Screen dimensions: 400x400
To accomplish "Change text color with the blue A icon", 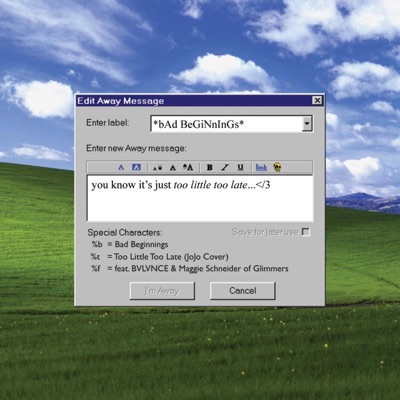I will click(121, 167).
